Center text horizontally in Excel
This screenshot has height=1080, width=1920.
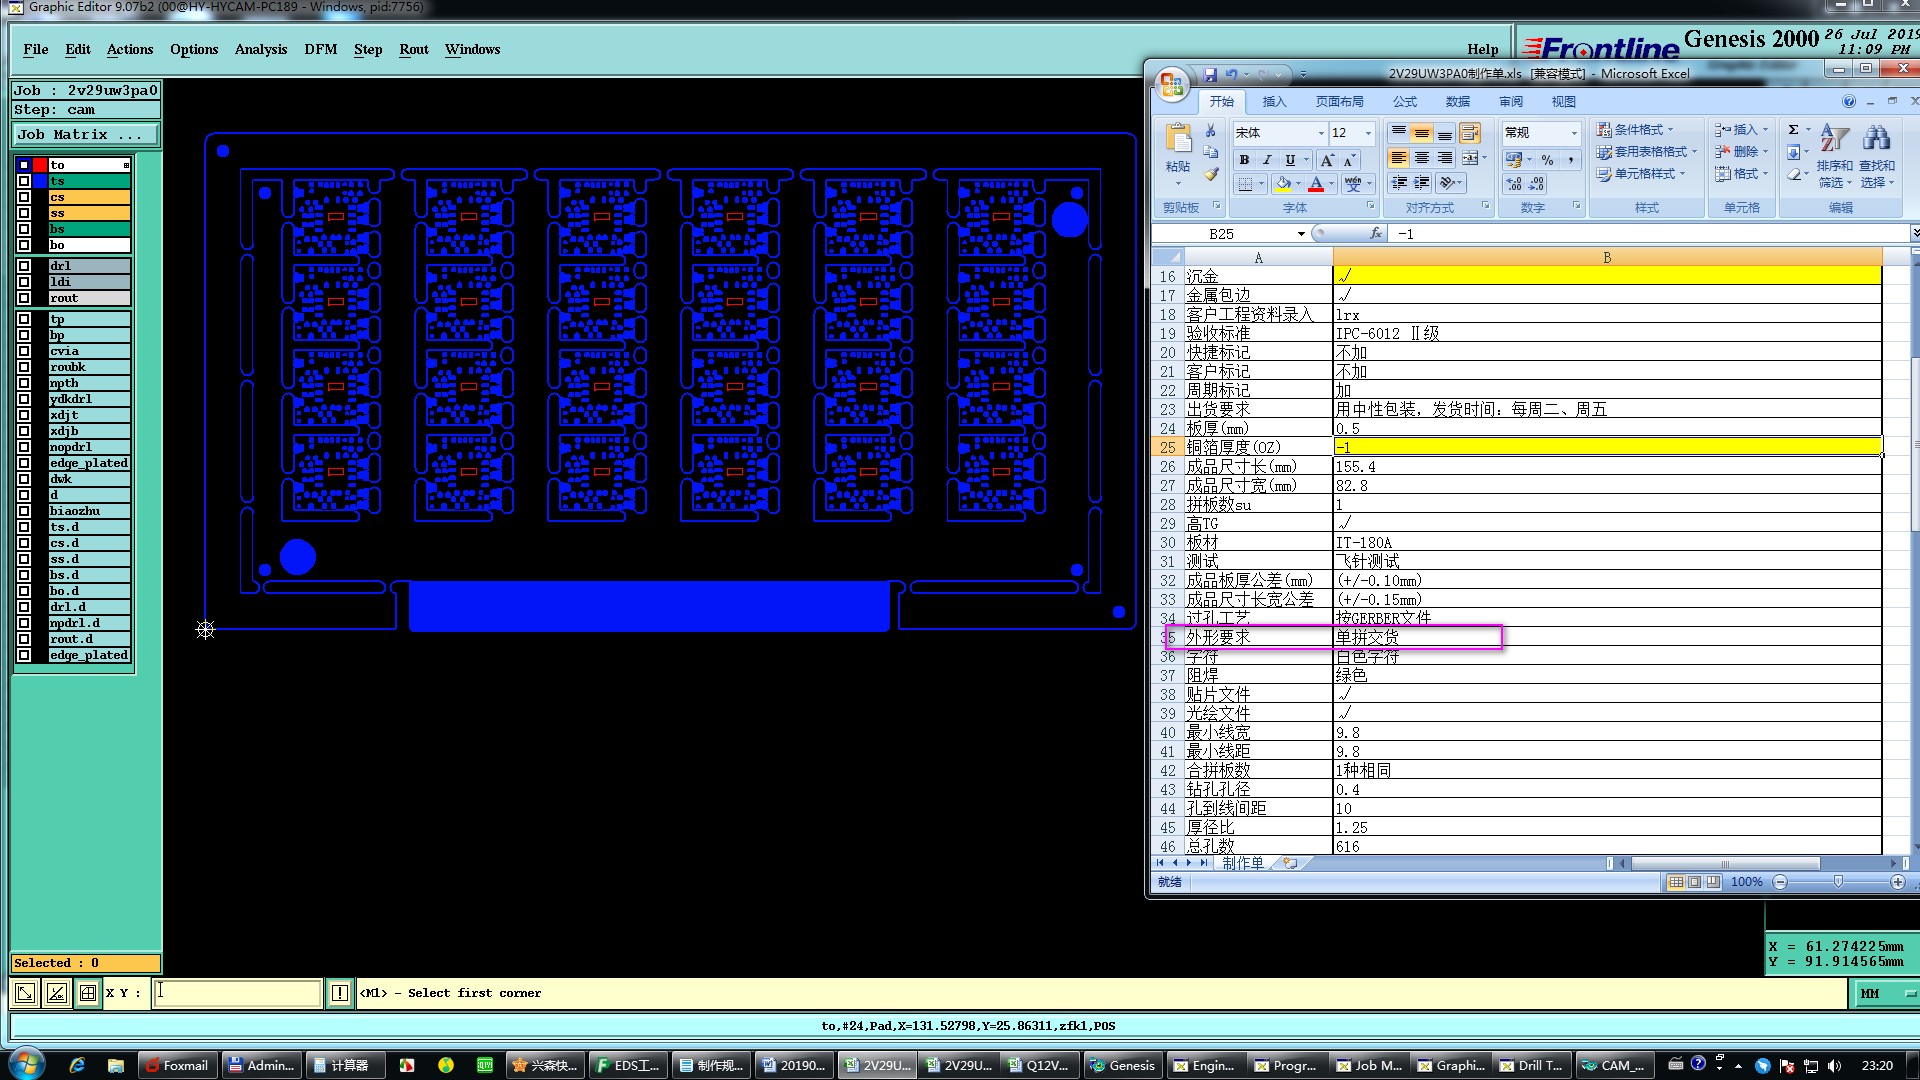[1422, 158]
